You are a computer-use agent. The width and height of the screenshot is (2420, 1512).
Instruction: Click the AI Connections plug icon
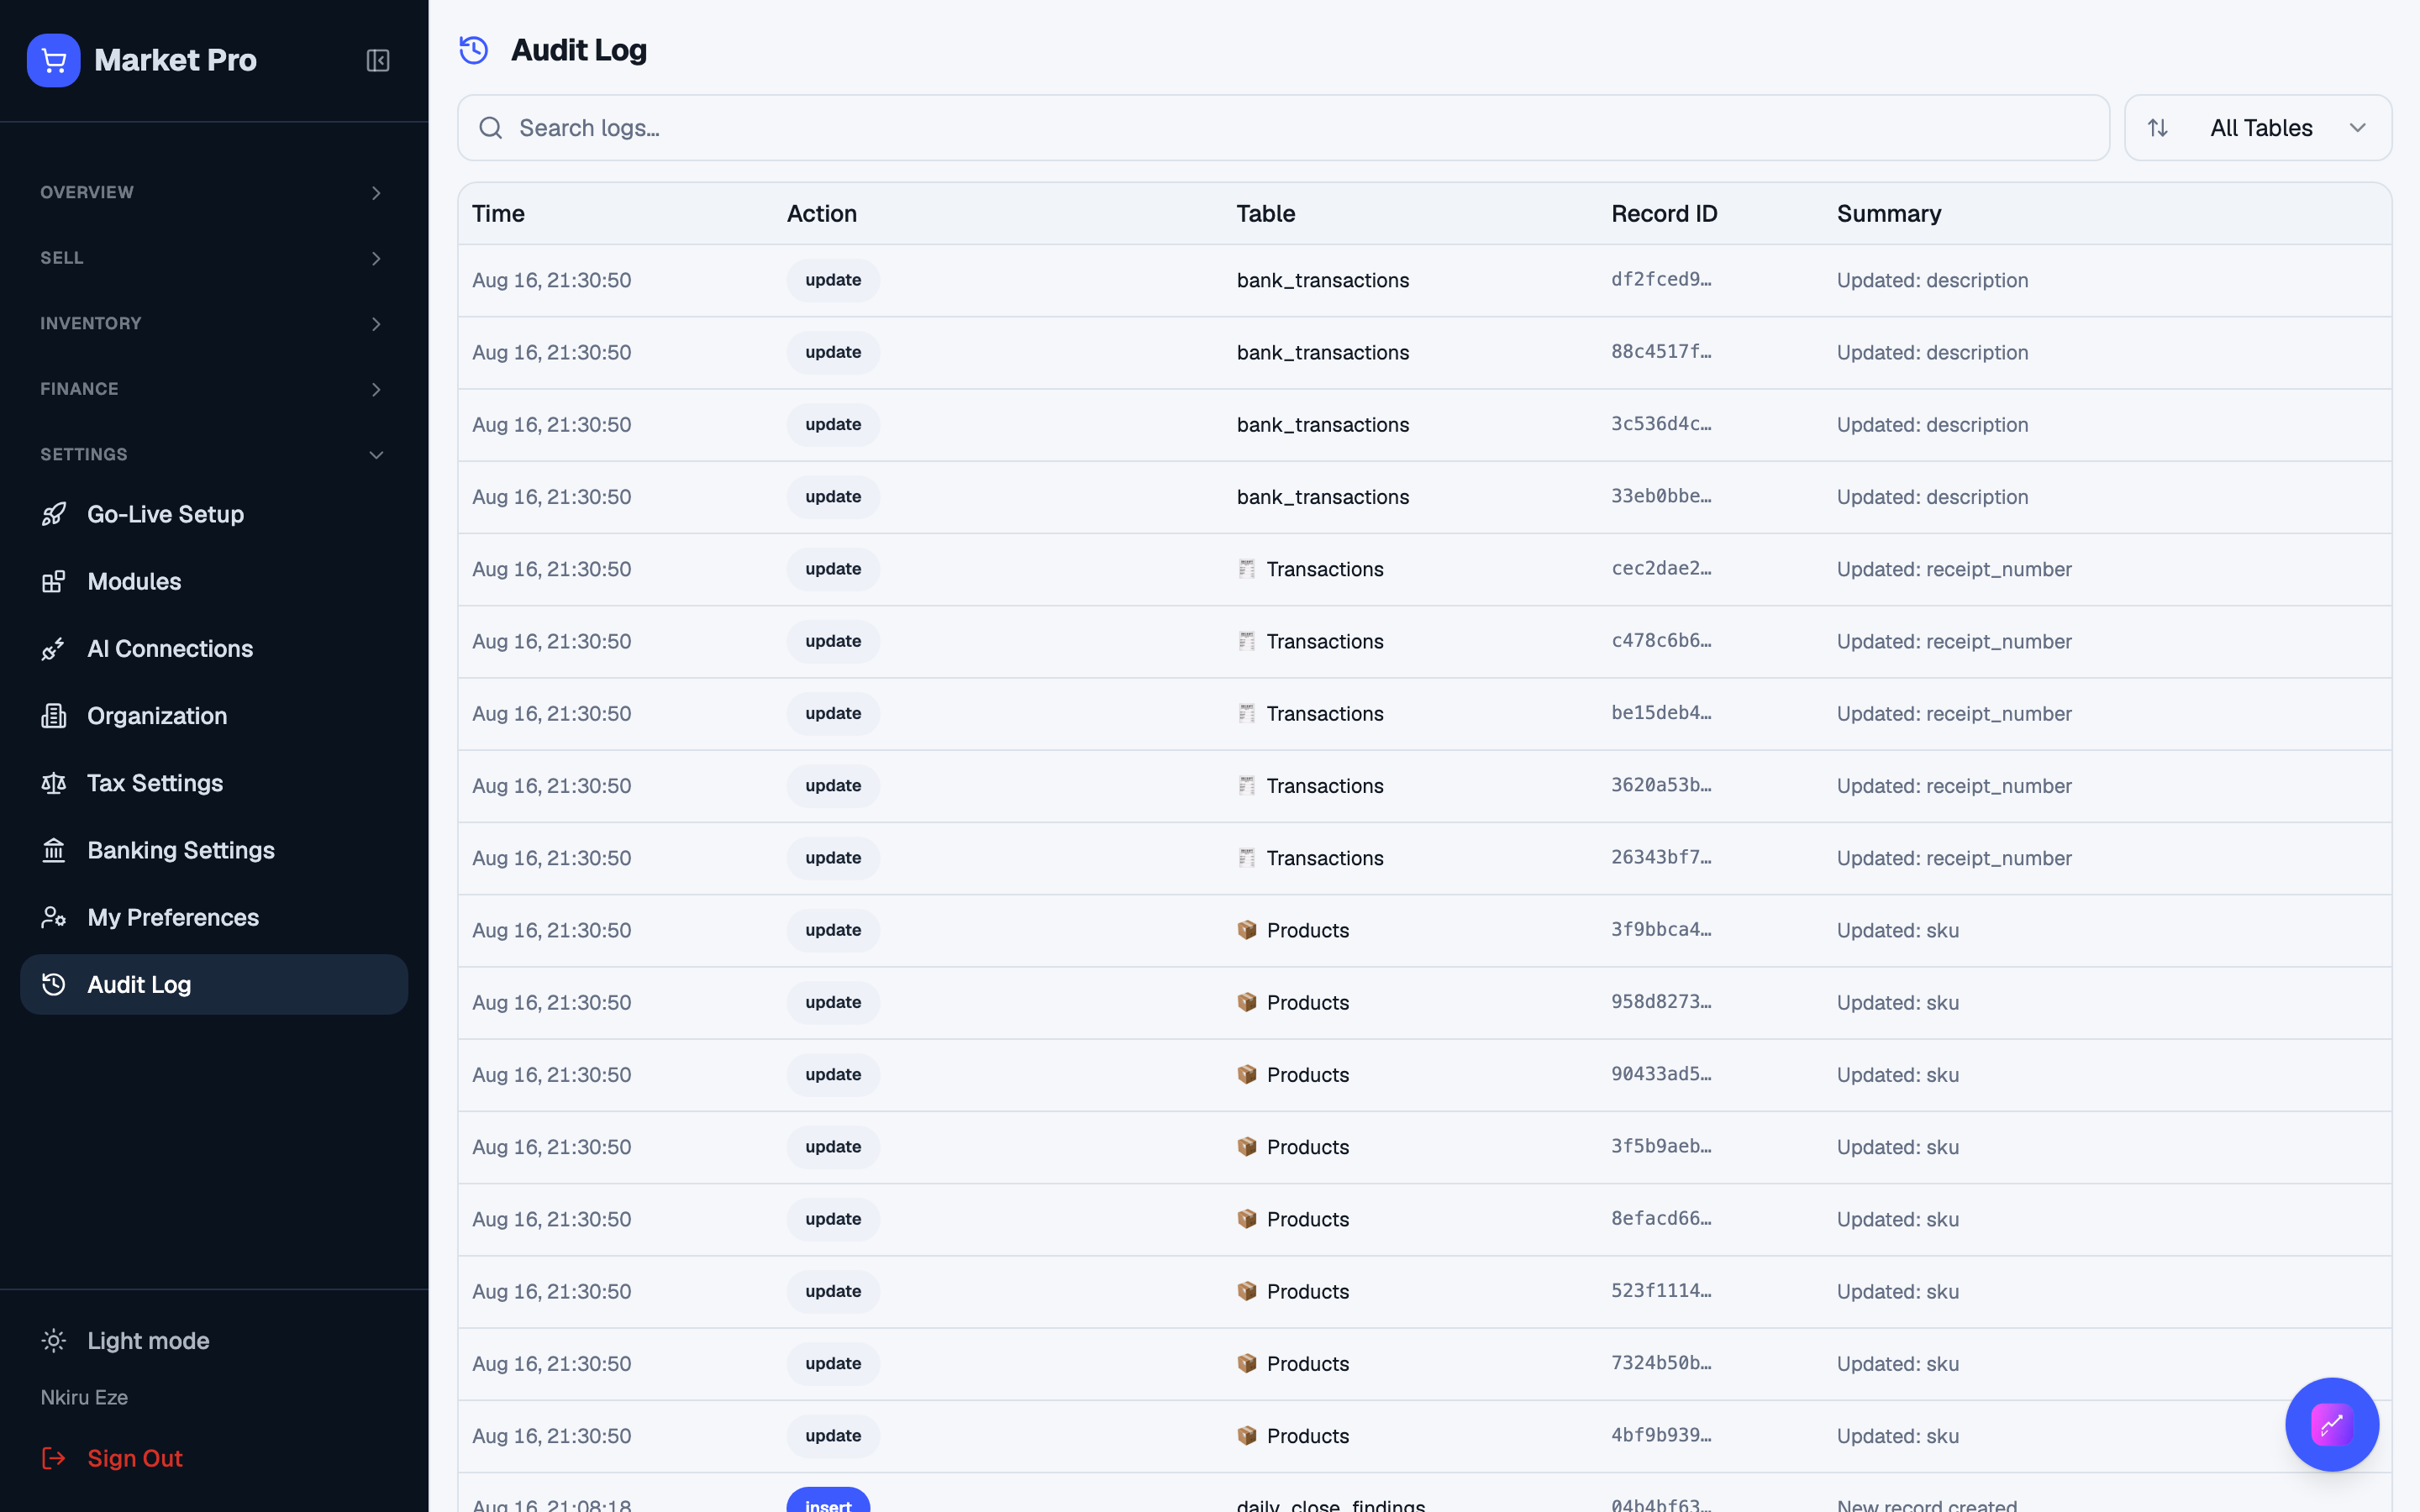[x=54, y=648]
